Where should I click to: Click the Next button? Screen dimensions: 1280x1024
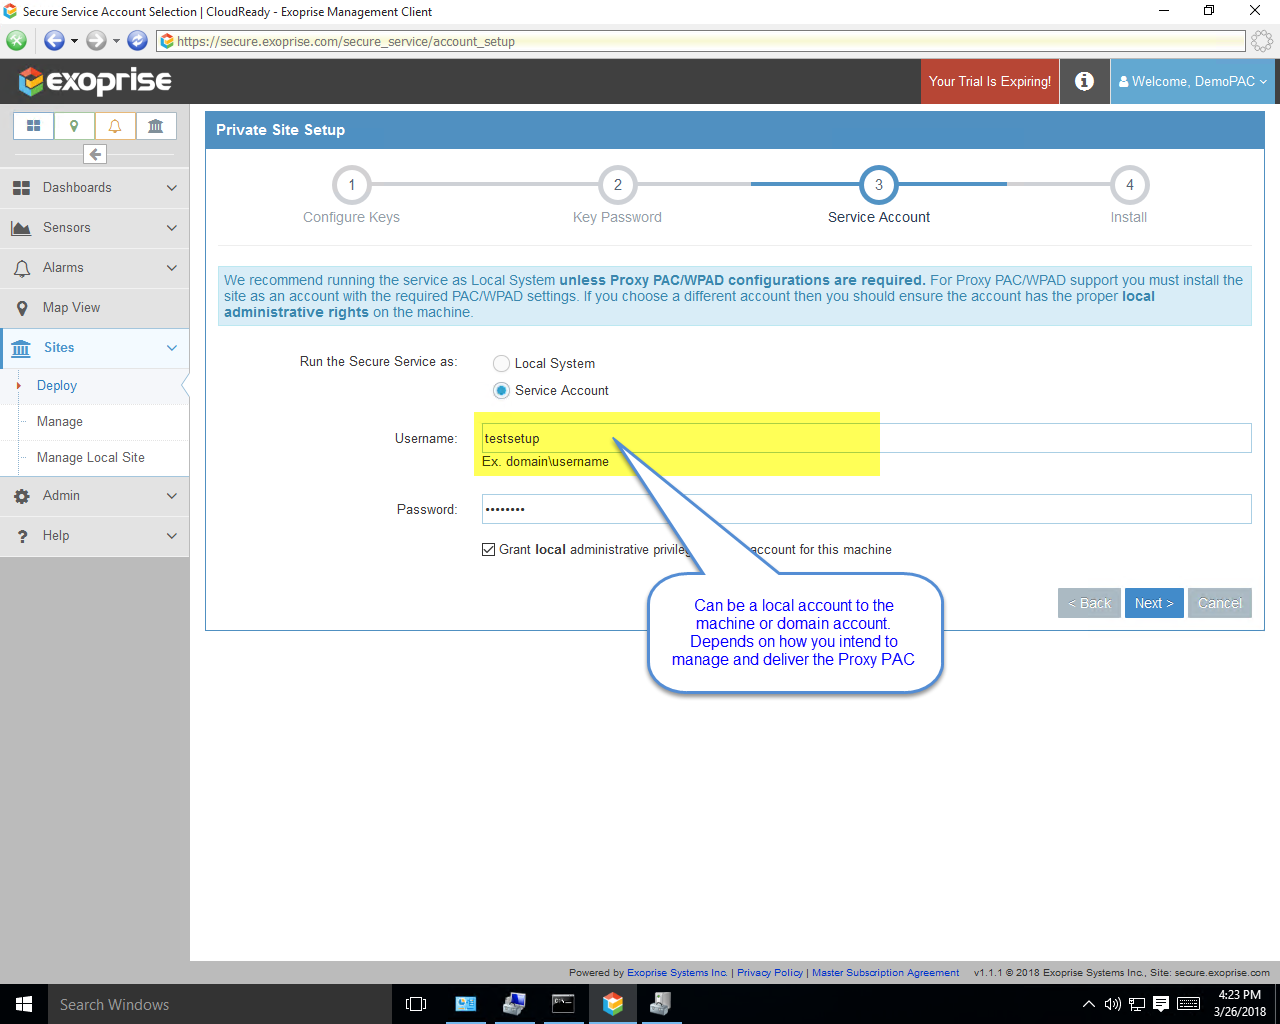click(1154, 603)
